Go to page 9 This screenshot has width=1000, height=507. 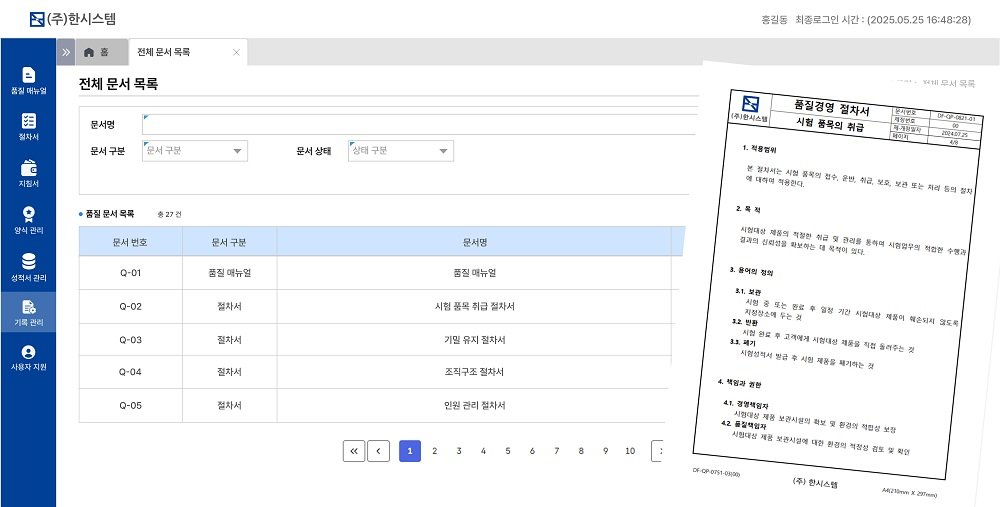605,451
